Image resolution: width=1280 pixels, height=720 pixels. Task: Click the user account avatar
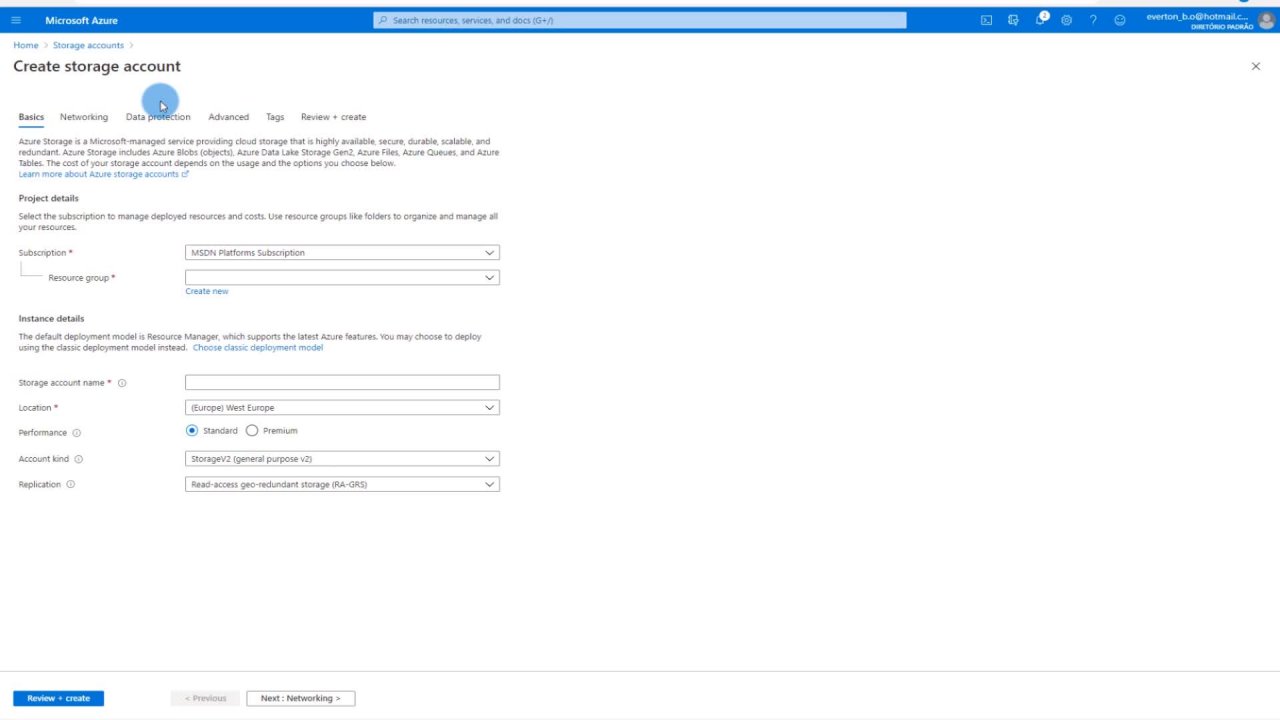pos(1266,20)
